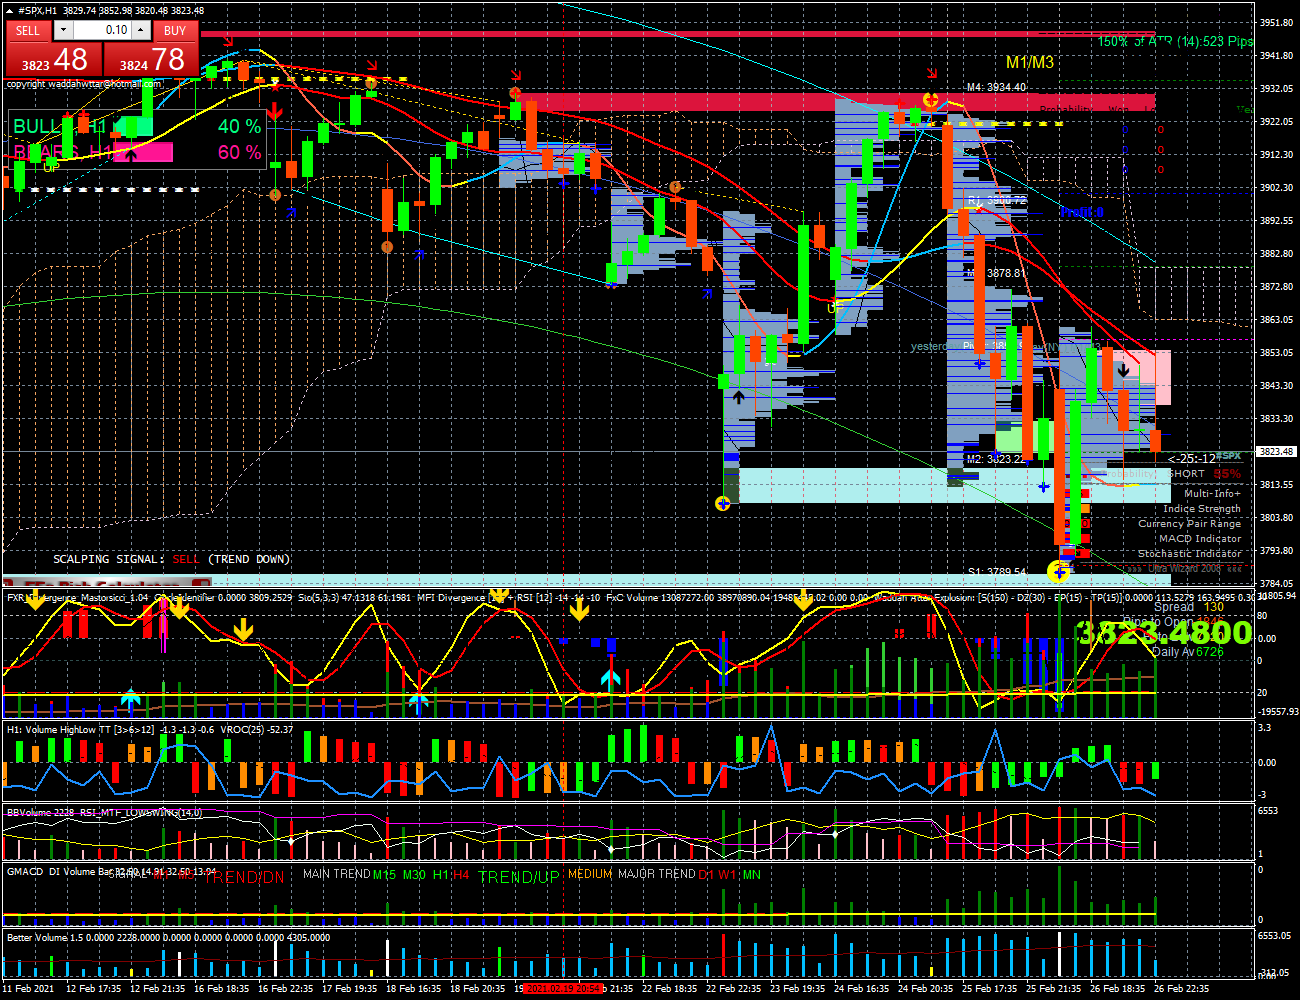1300x1000 pixels.
Task: Click the highlighted red date on time axis
Action: (563, 988)
